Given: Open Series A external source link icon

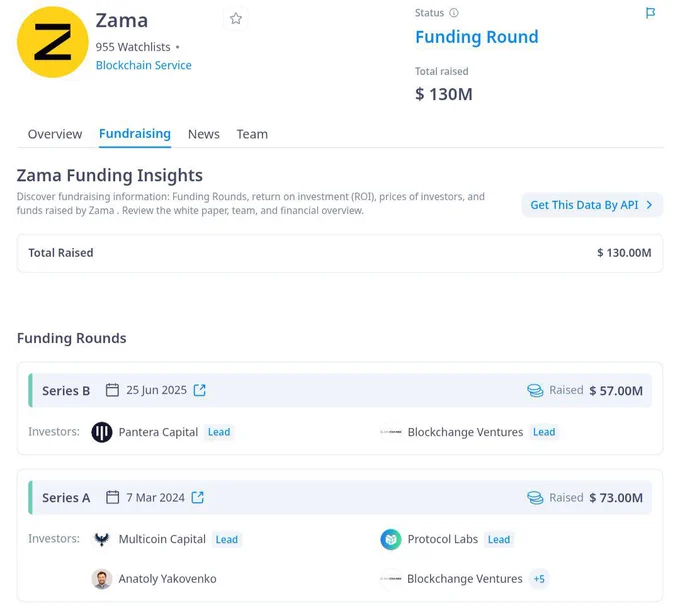Looking at the screenshot, I should (198, 497).
